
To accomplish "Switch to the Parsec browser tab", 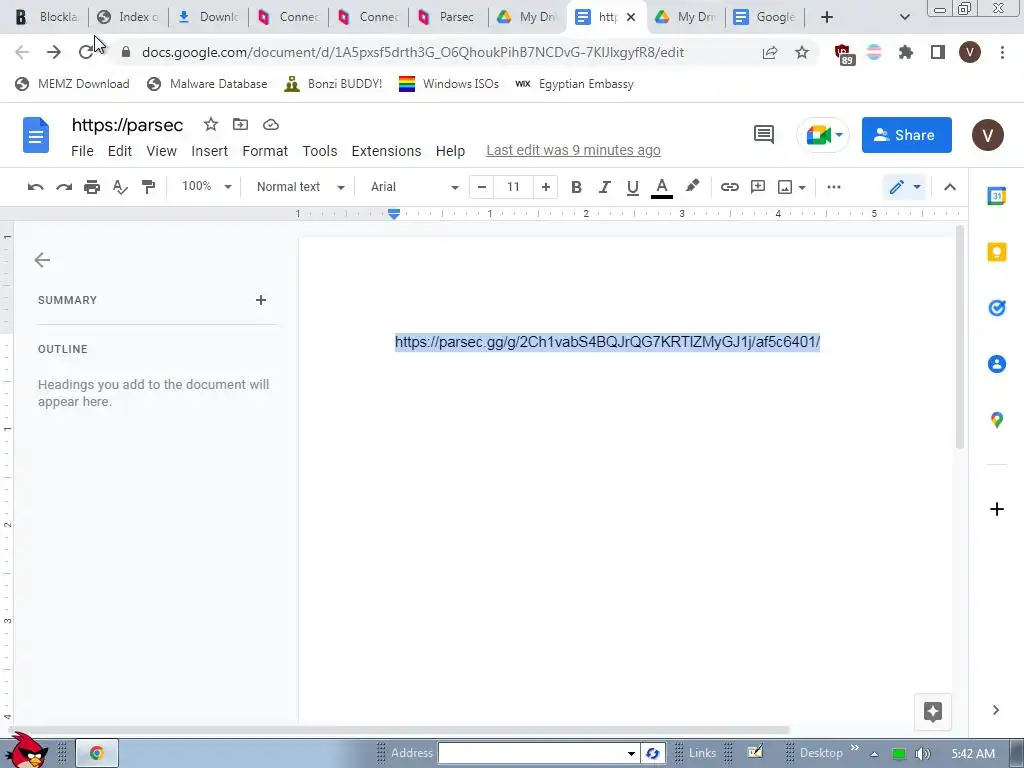I will (447, 17).
